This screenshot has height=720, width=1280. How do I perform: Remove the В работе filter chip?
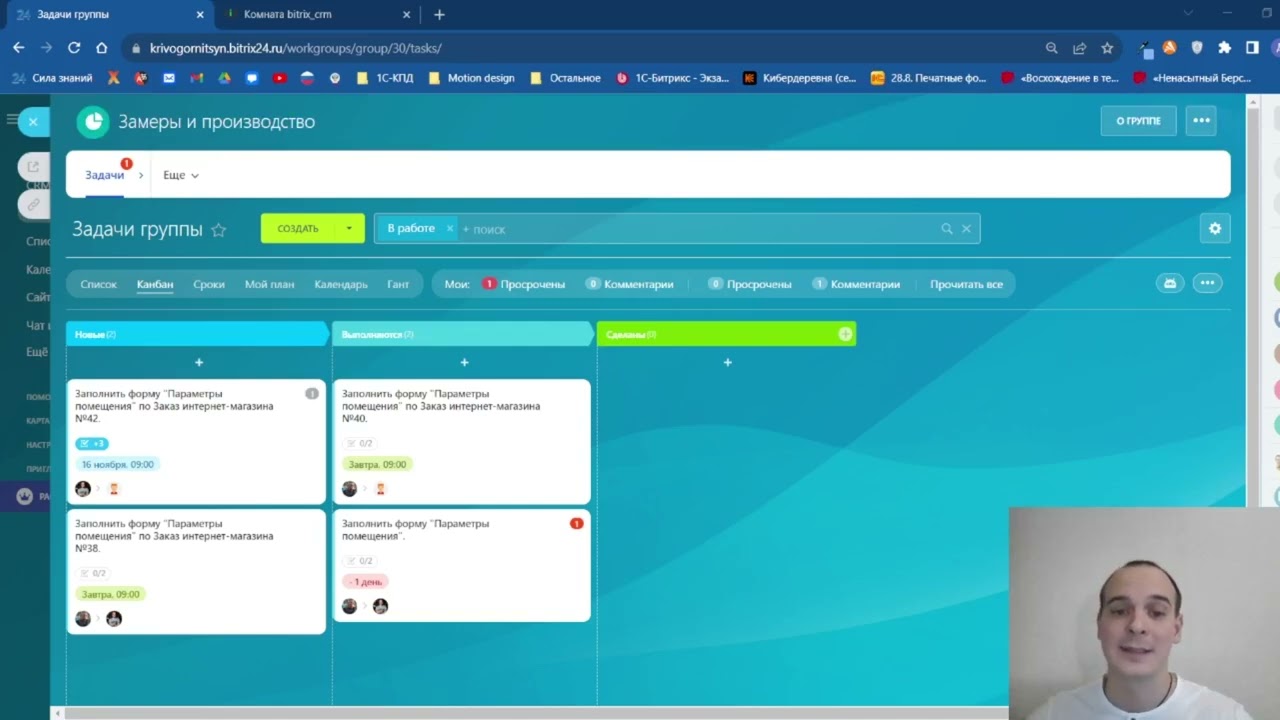coord(449,228)
